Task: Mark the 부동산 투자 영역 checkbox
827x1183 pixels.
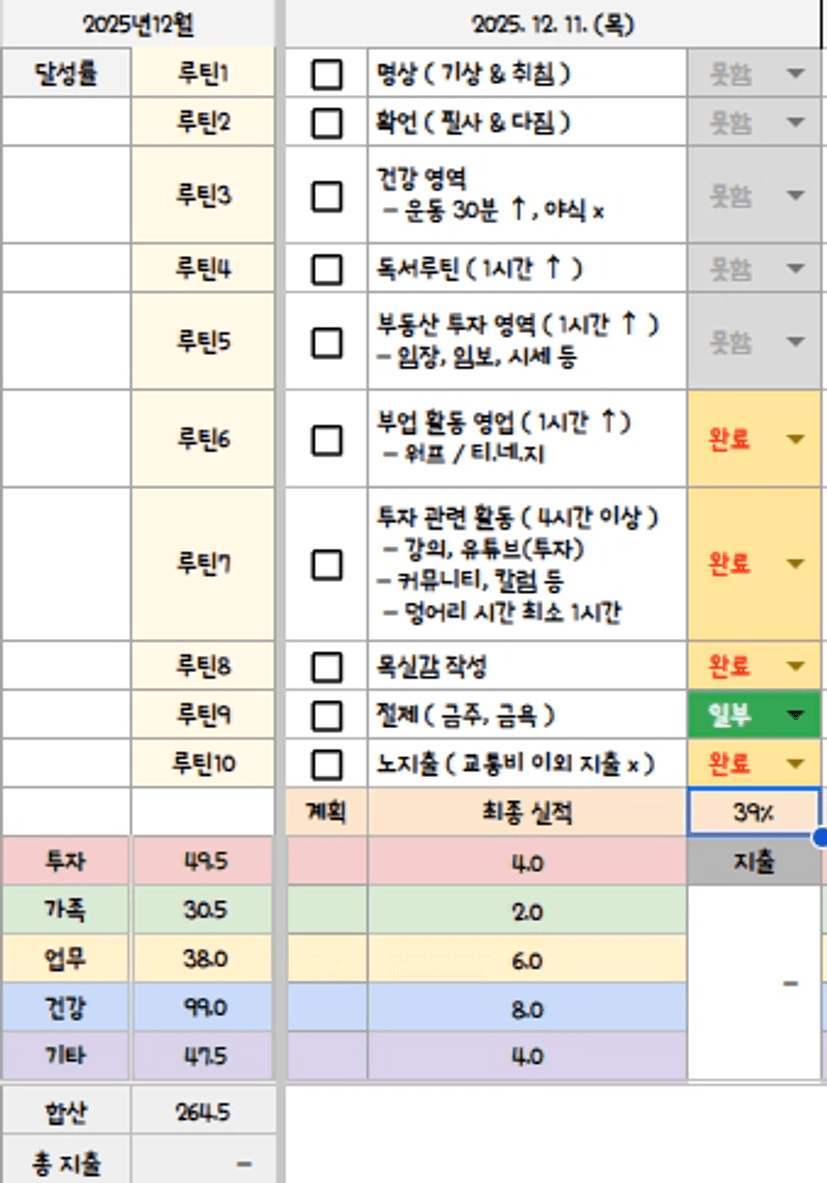Action: [x=327, y=342]
